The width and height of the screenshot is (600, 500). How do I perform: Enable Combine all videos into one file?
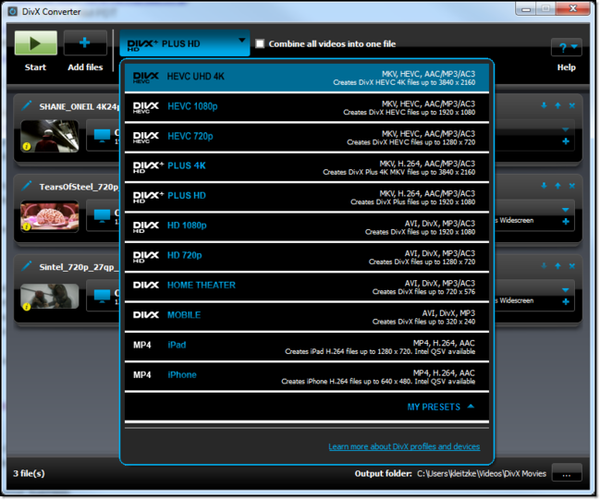260,44
